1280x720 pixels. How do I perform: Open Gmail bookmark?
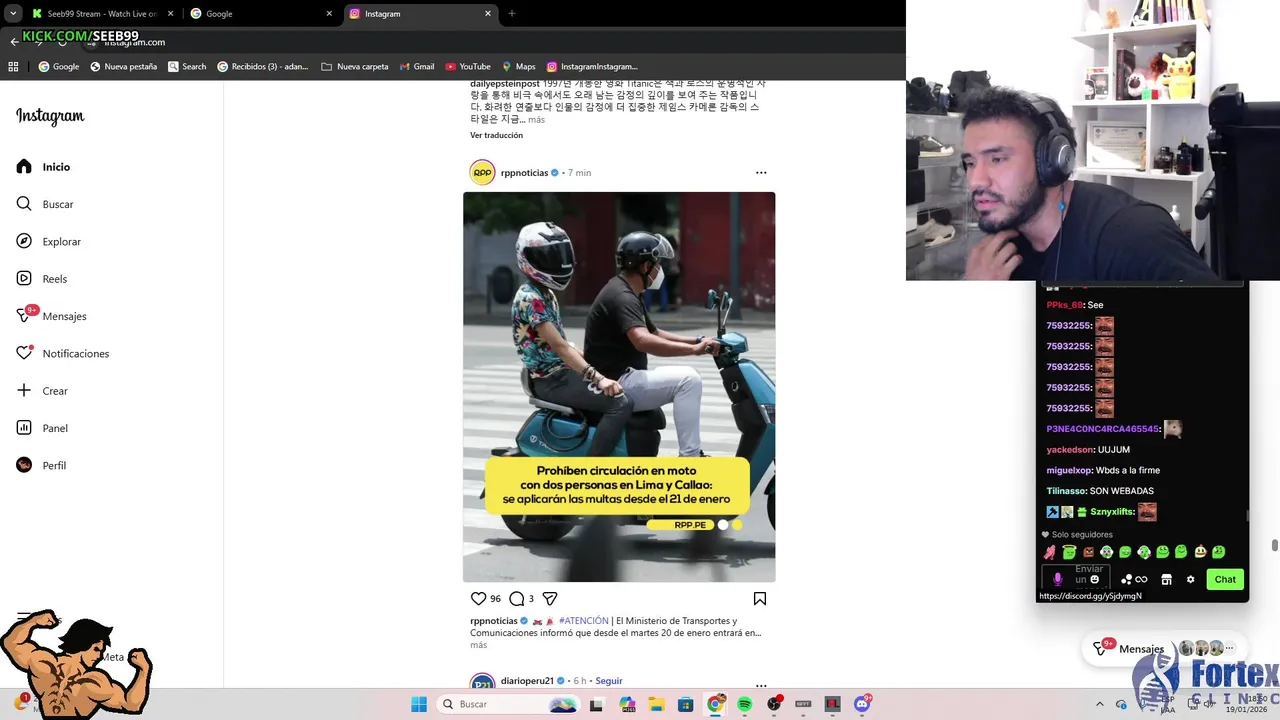(x=417, y=67)
